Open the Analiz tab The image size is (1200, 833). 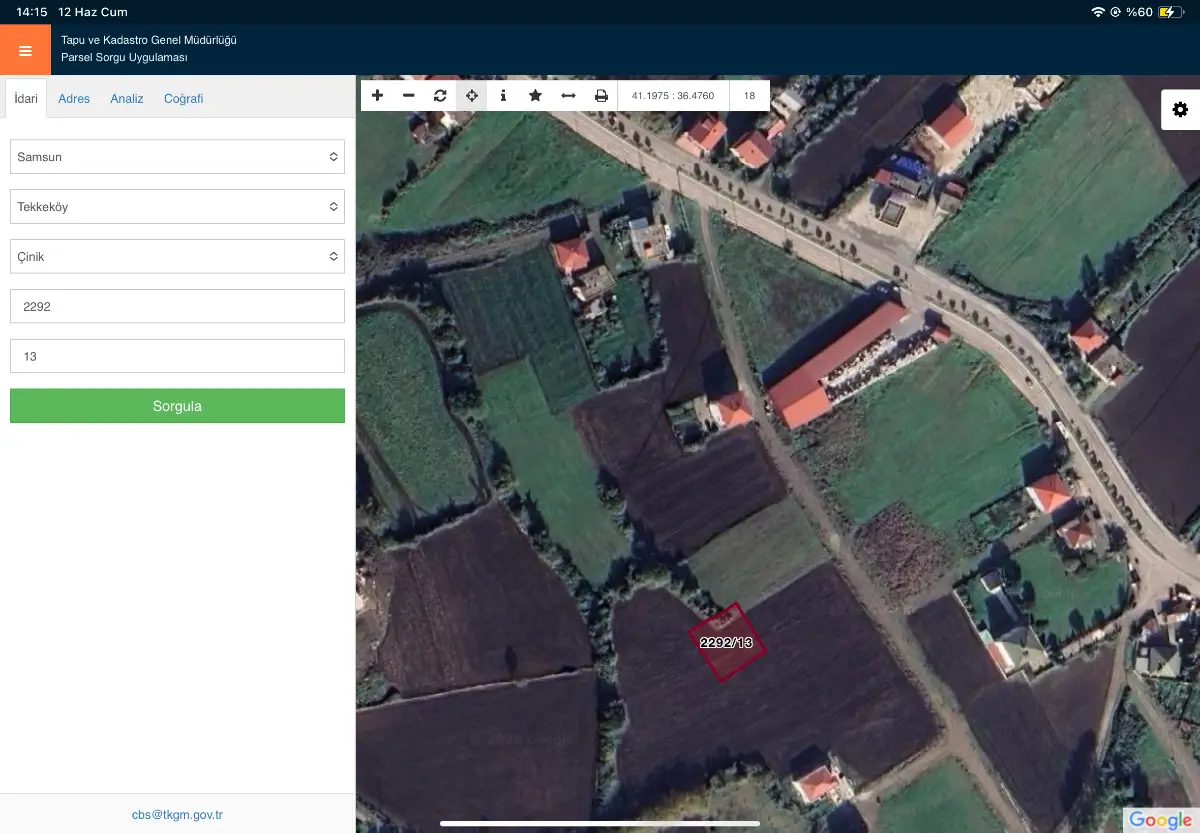click(x=127, y=99)
